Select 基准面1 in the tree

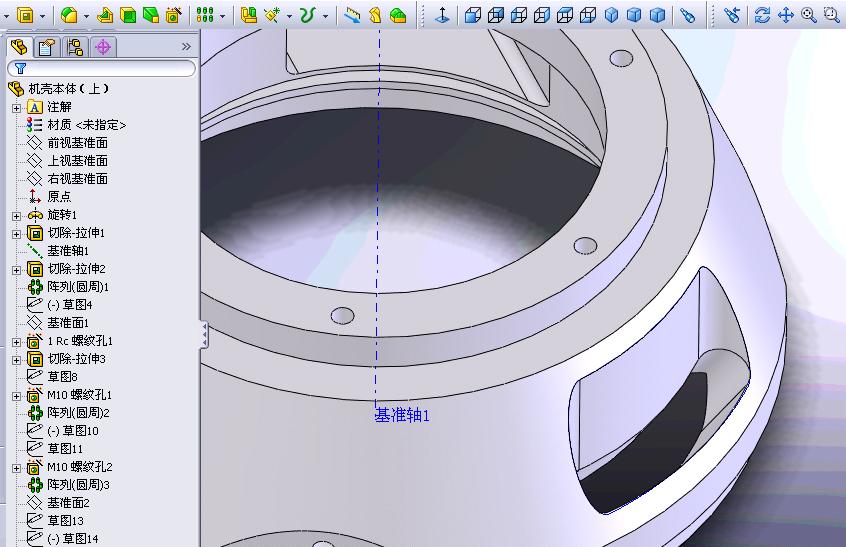point(68,323)
